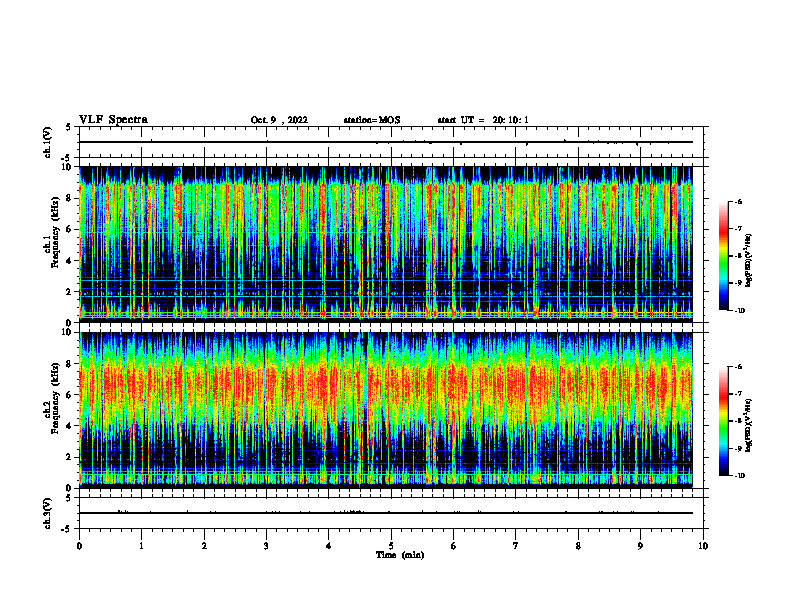The image size is (792, 612).
Task: Click the ch.3 voltage waveform trace
Action: click(386, 513)
